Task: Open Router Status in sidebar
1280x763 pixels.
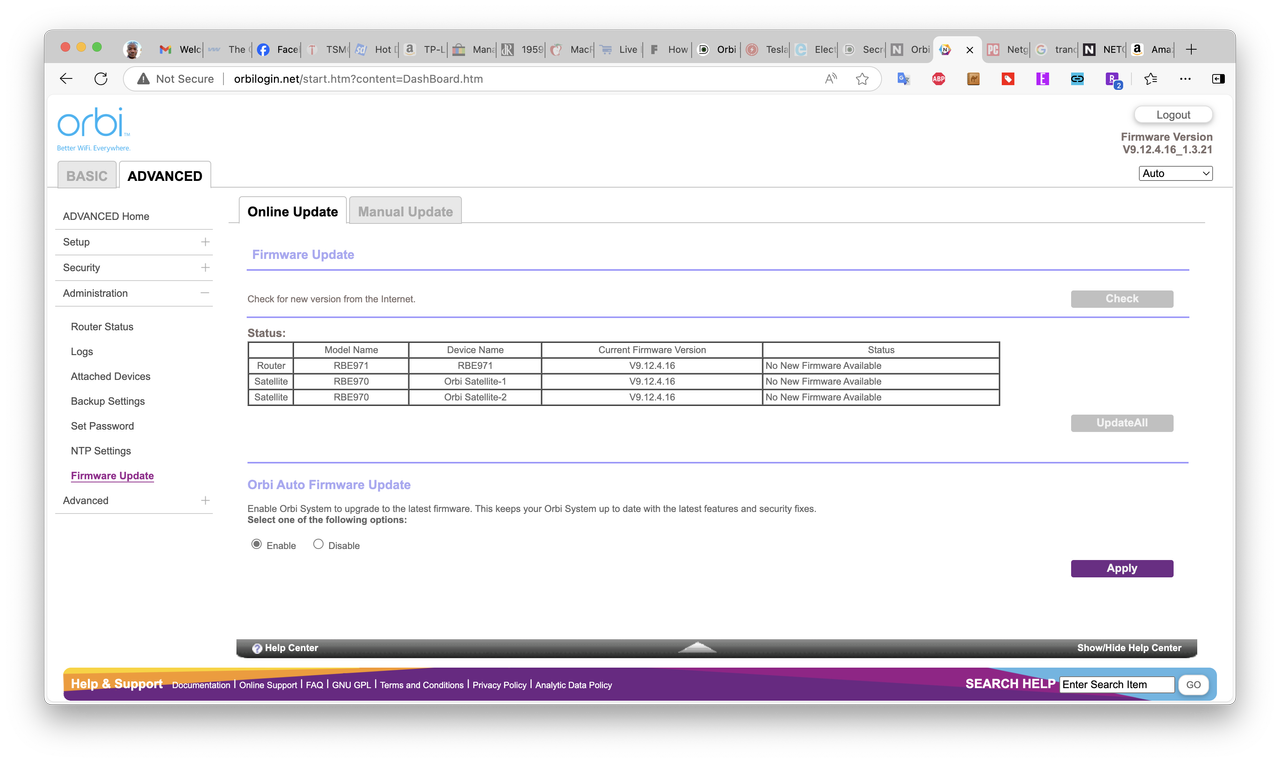Action: coord(102,327)
